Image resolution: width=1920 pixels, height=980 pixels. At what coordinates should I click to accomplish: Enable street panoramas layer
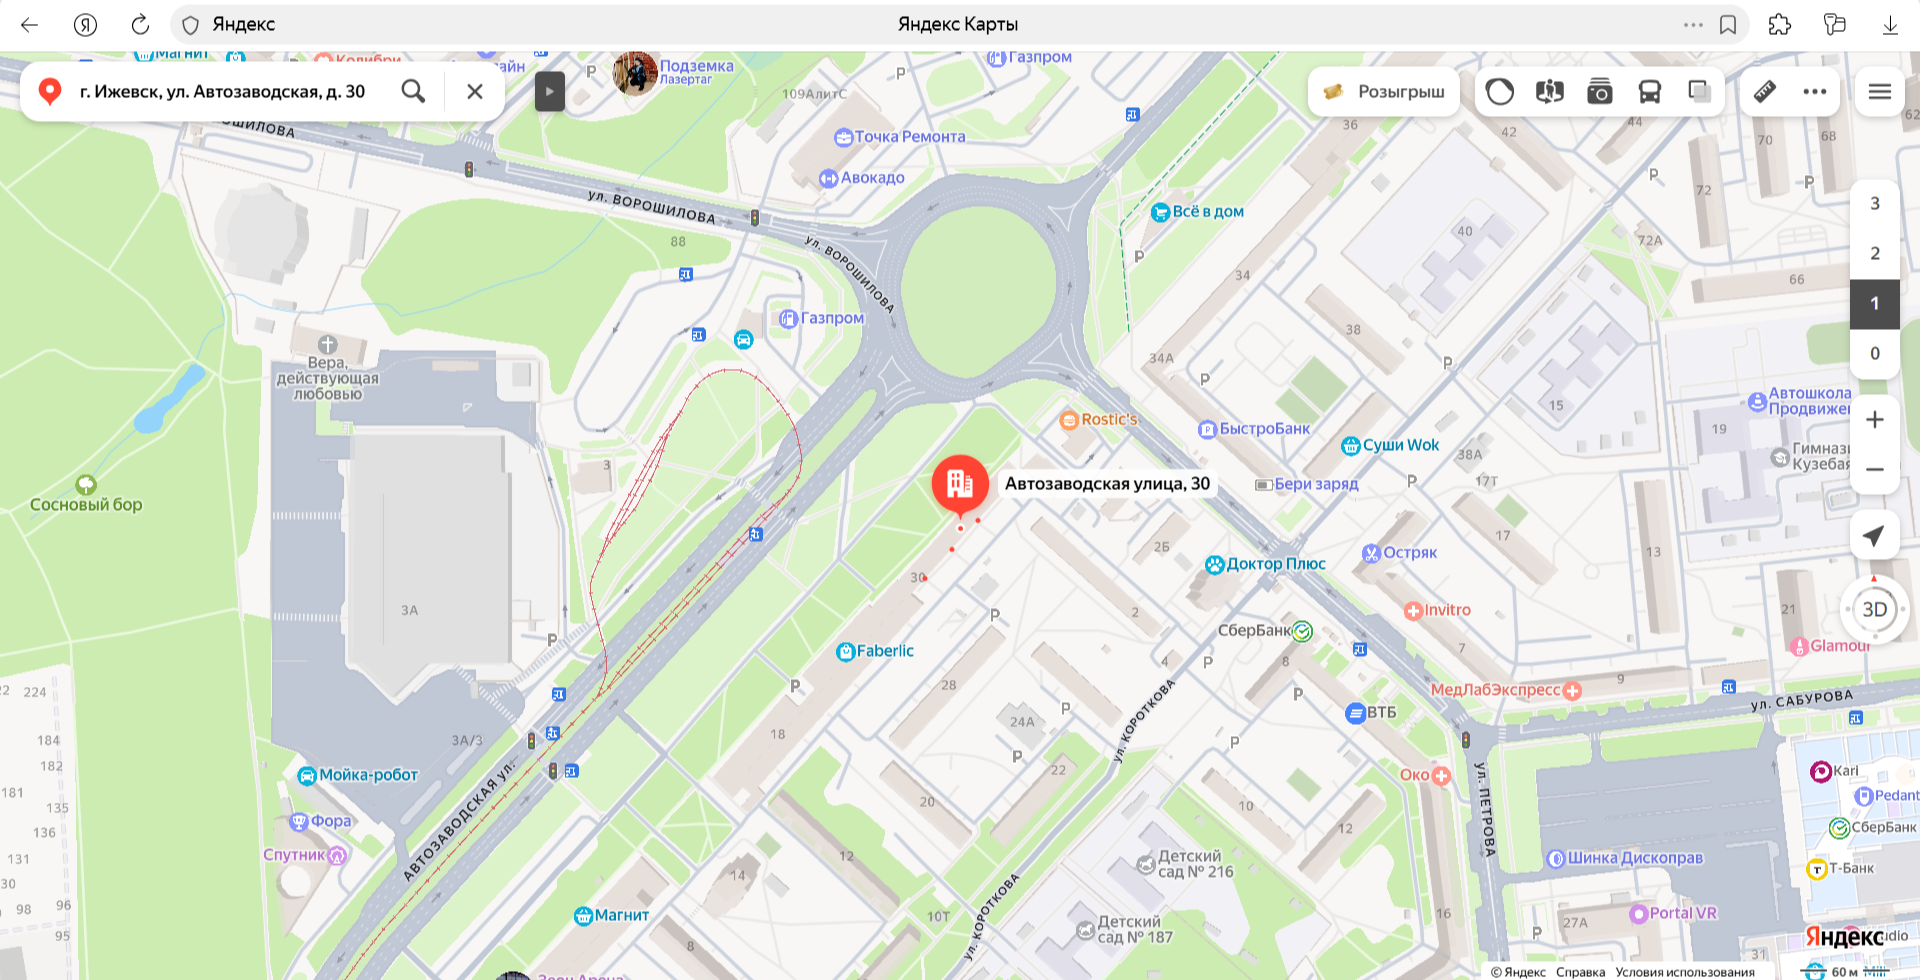tap(1550, 92)
